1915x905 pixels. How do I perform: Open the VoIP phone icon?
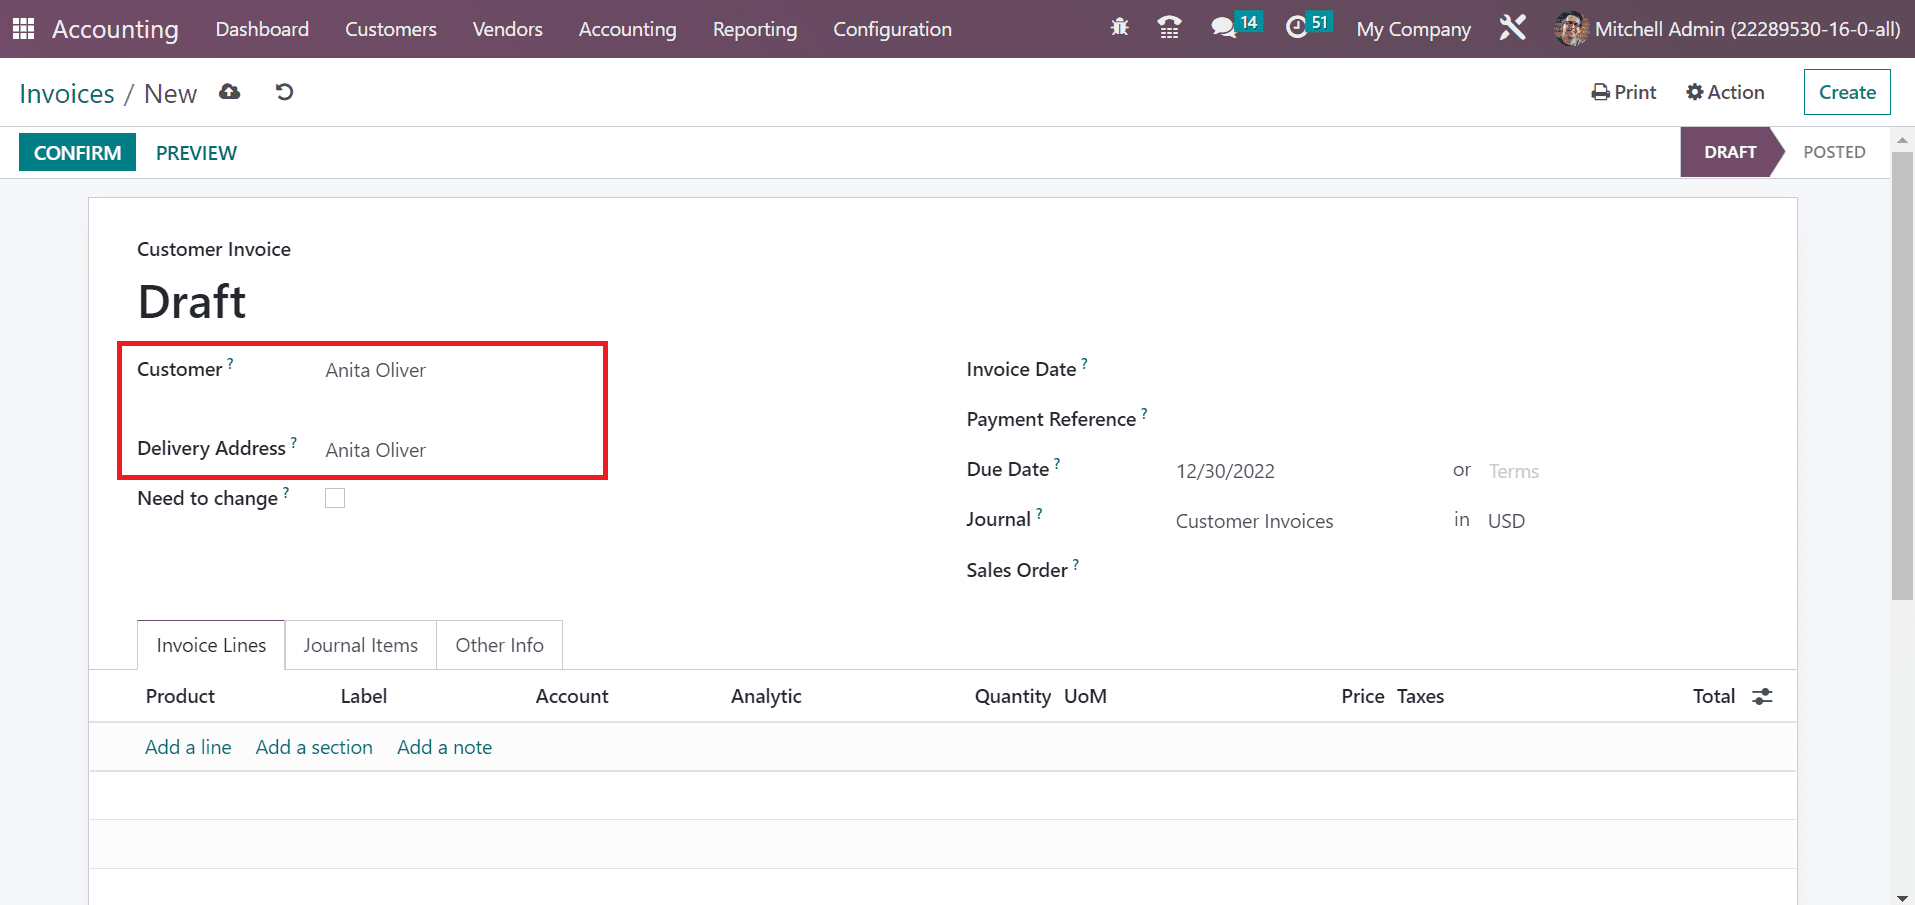(1169, 27)
